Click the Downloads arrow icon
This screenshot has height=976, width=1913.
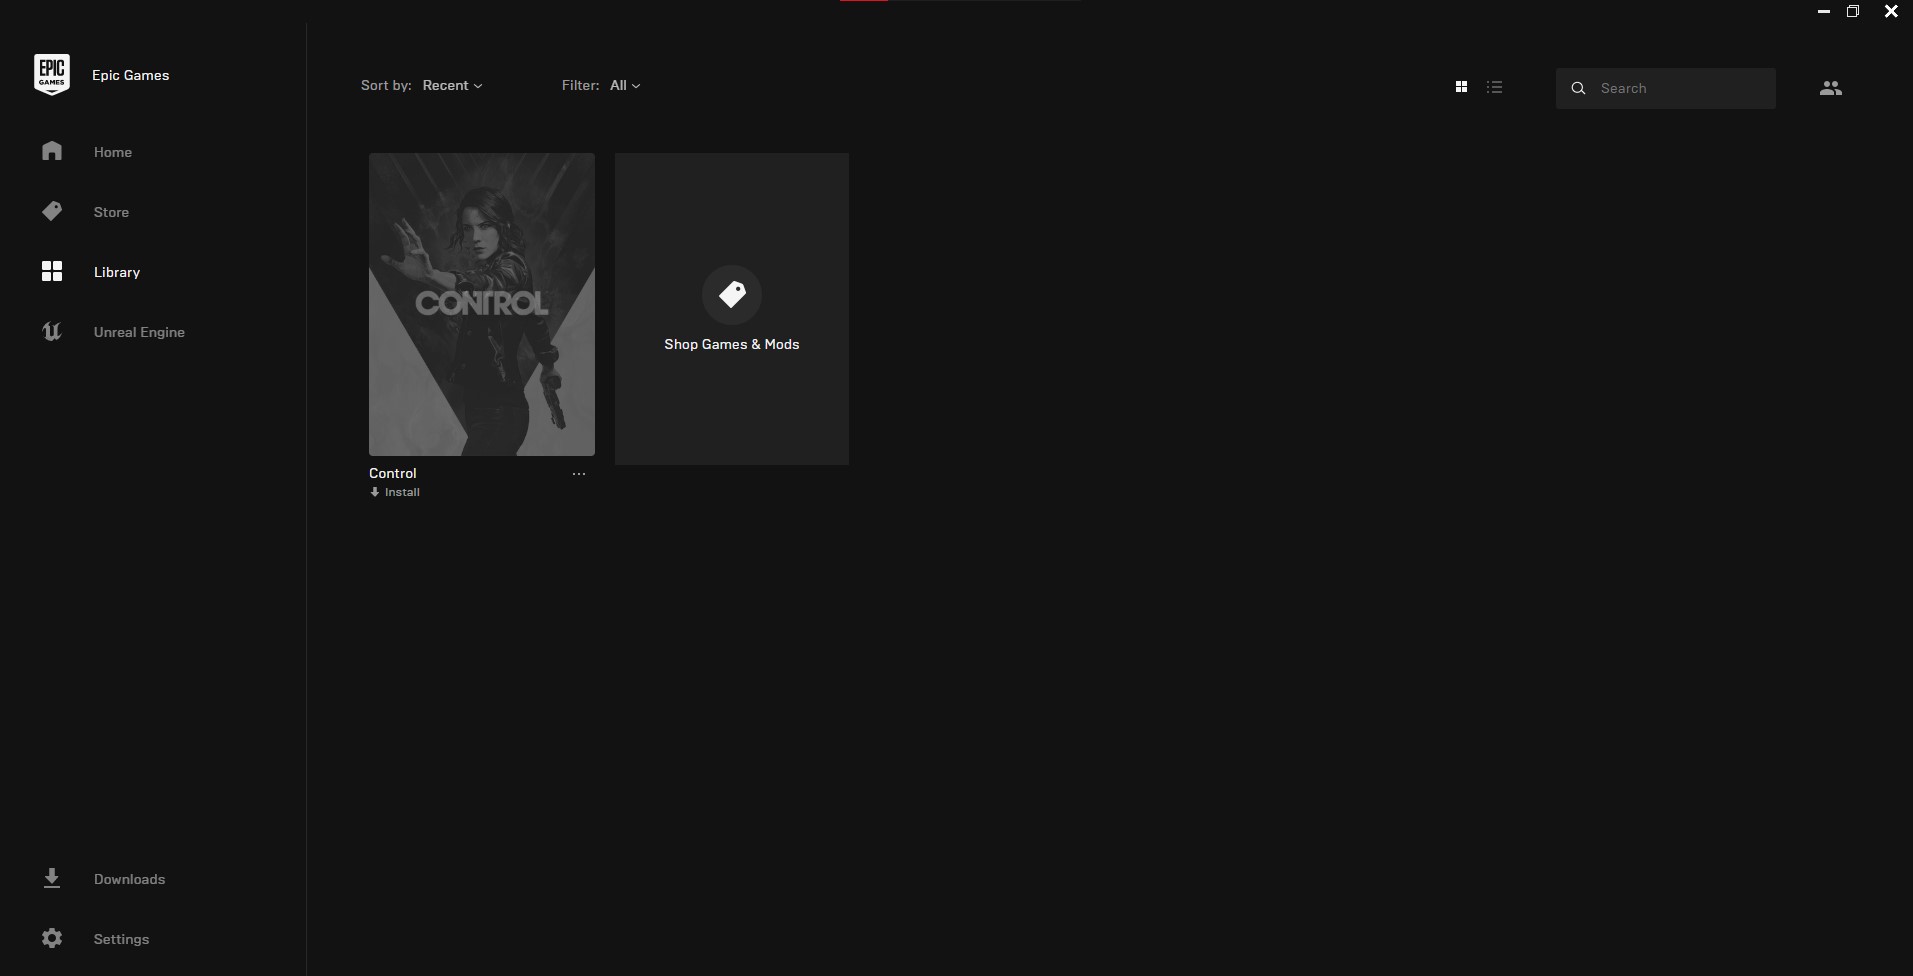[x=52, y=878]
